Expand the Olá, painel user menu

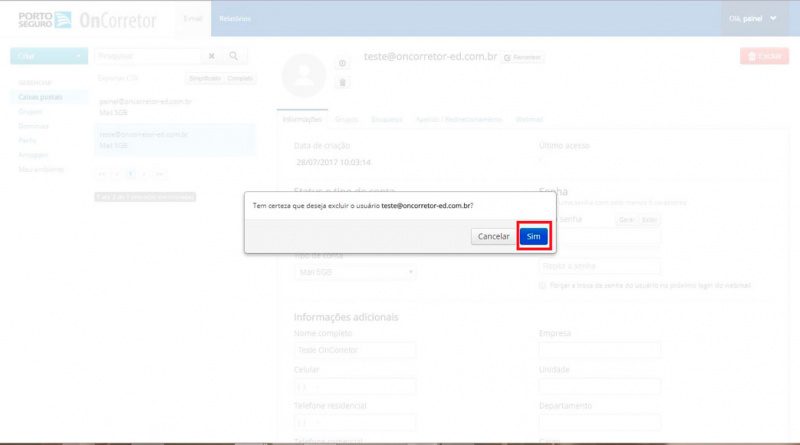753,18
